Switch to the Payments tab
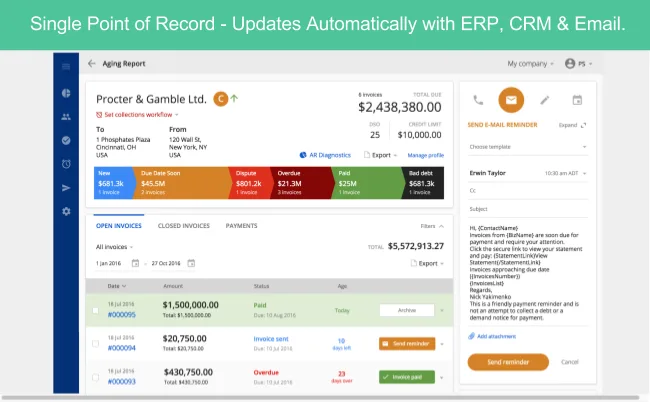 coord(241,226)
